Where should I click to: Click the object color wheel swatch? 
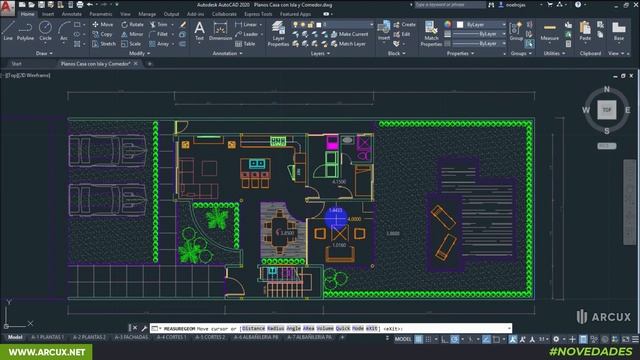point(448,24)
